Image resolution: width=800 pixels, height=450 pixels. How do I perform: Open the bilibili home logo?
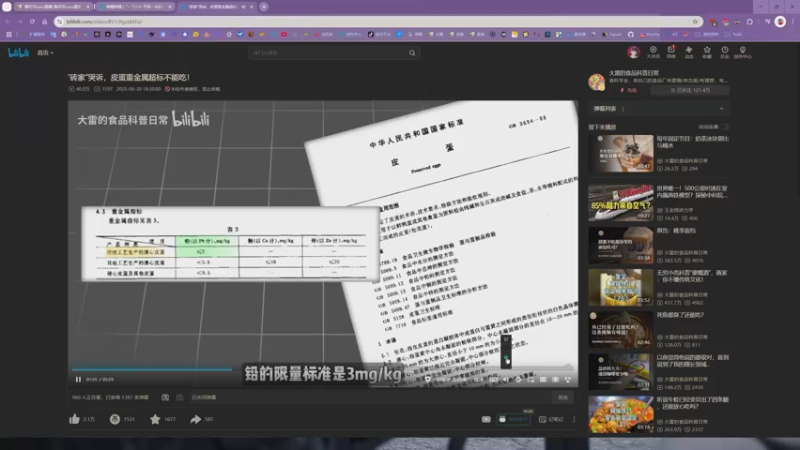[x=18, y=53]
